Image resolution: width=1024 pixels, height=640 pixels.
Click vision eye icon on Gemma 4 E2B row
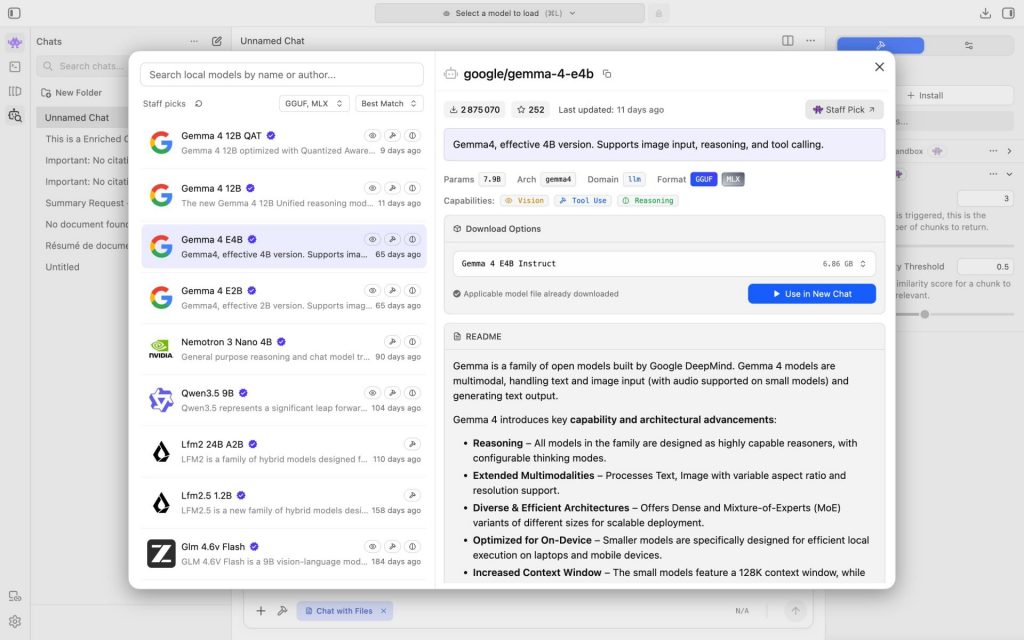[372, 291]
